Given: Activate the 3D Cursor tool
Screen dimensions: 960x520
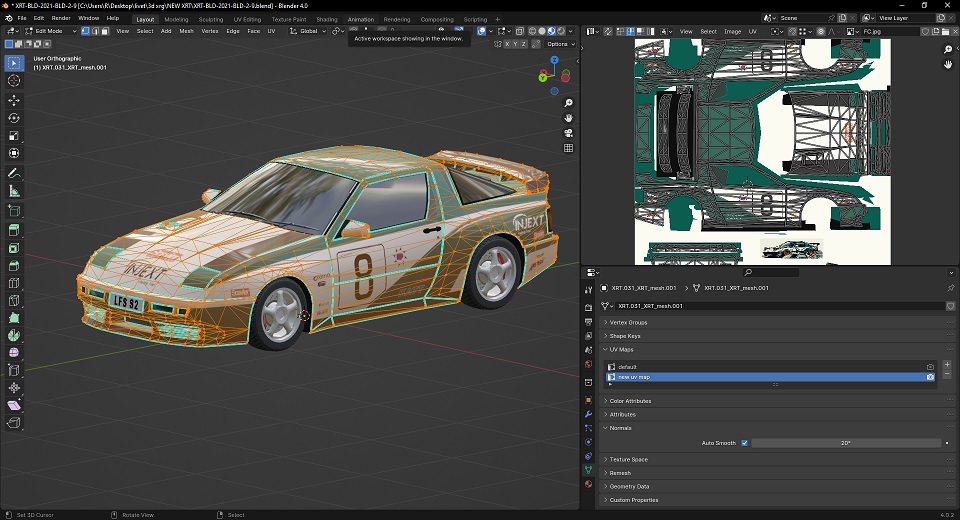Looking at the screenshot, I should click(x=14, y=80).
